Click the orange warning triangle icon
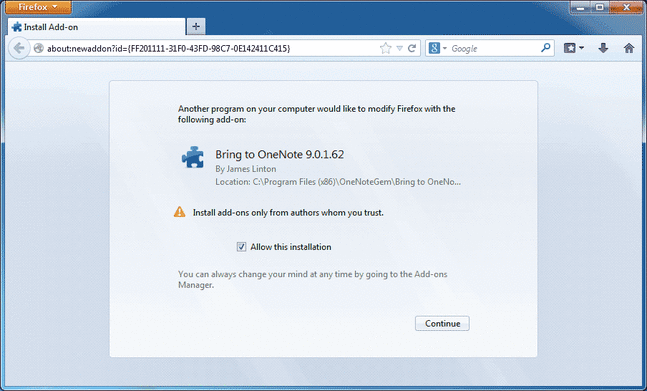The width and height of the screenshot is (647, 391). (x=179, y=212)
